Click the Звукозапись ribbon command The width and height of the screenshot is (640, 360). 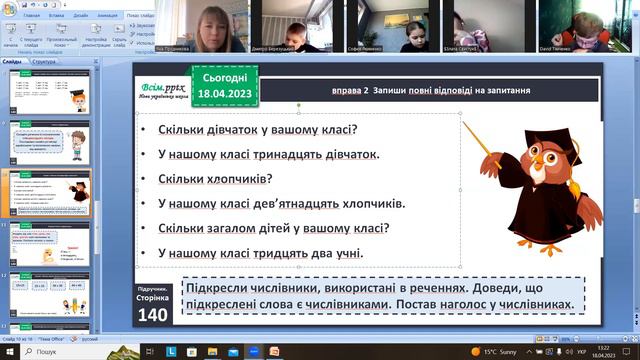click(142, 25)
